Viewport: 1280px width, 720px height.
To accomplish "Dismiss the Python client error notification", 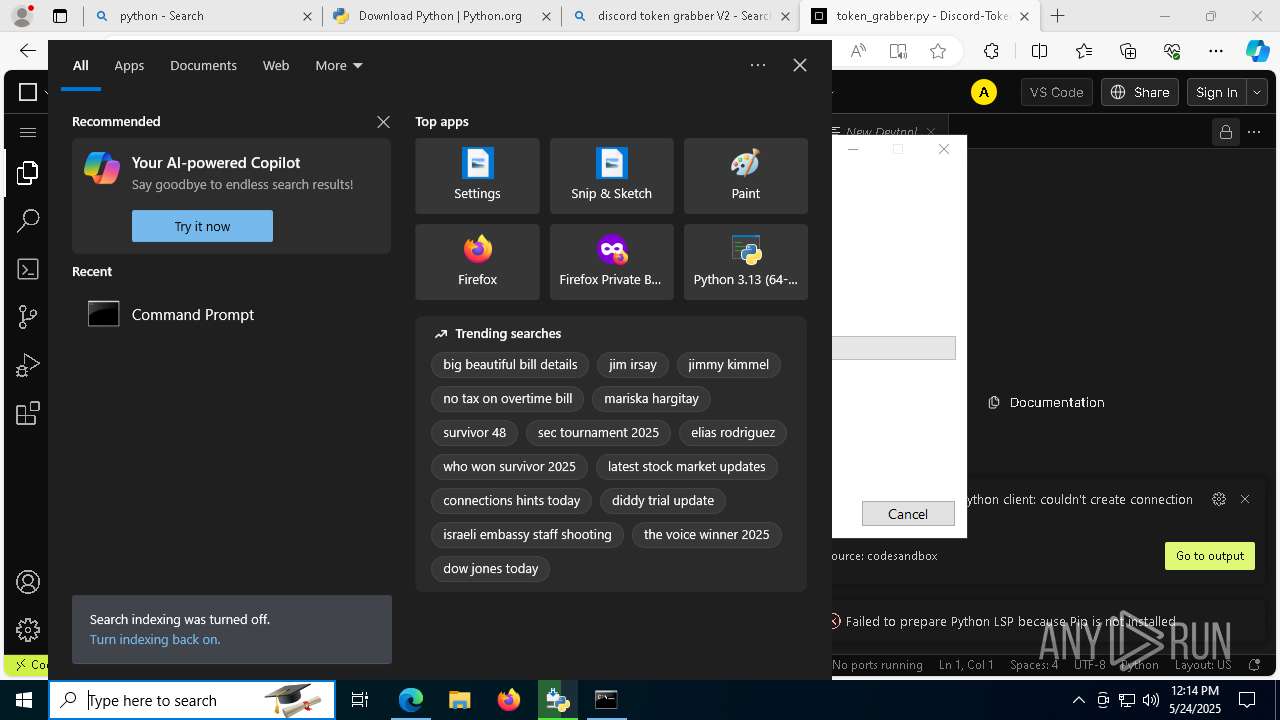I will coord(1245,499).
